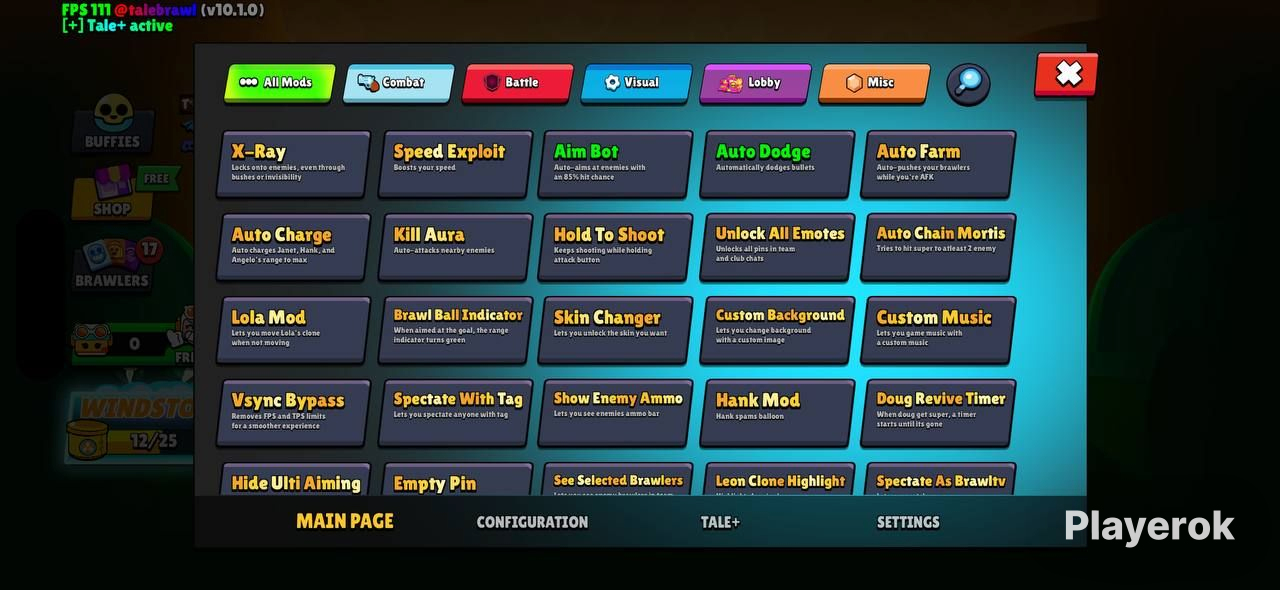Toggle See Selected Brawlers mod
1280x590 pixels.
[x=615, y=480]
